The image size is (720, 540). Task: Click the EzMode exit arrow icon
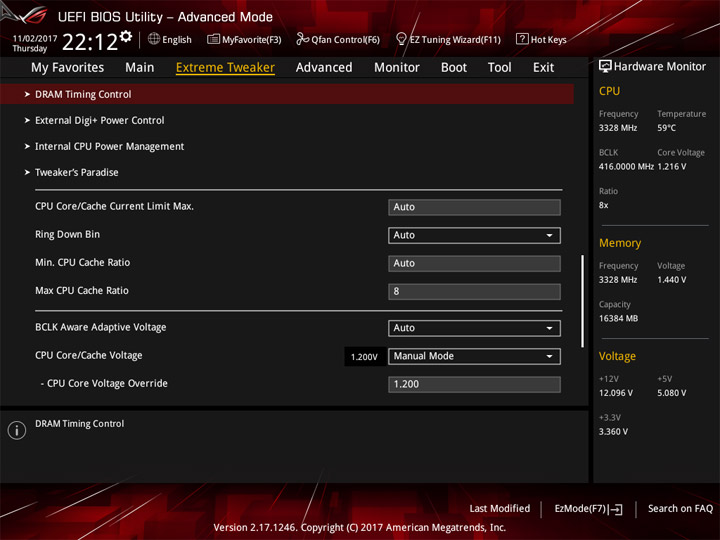coord(616,509)
